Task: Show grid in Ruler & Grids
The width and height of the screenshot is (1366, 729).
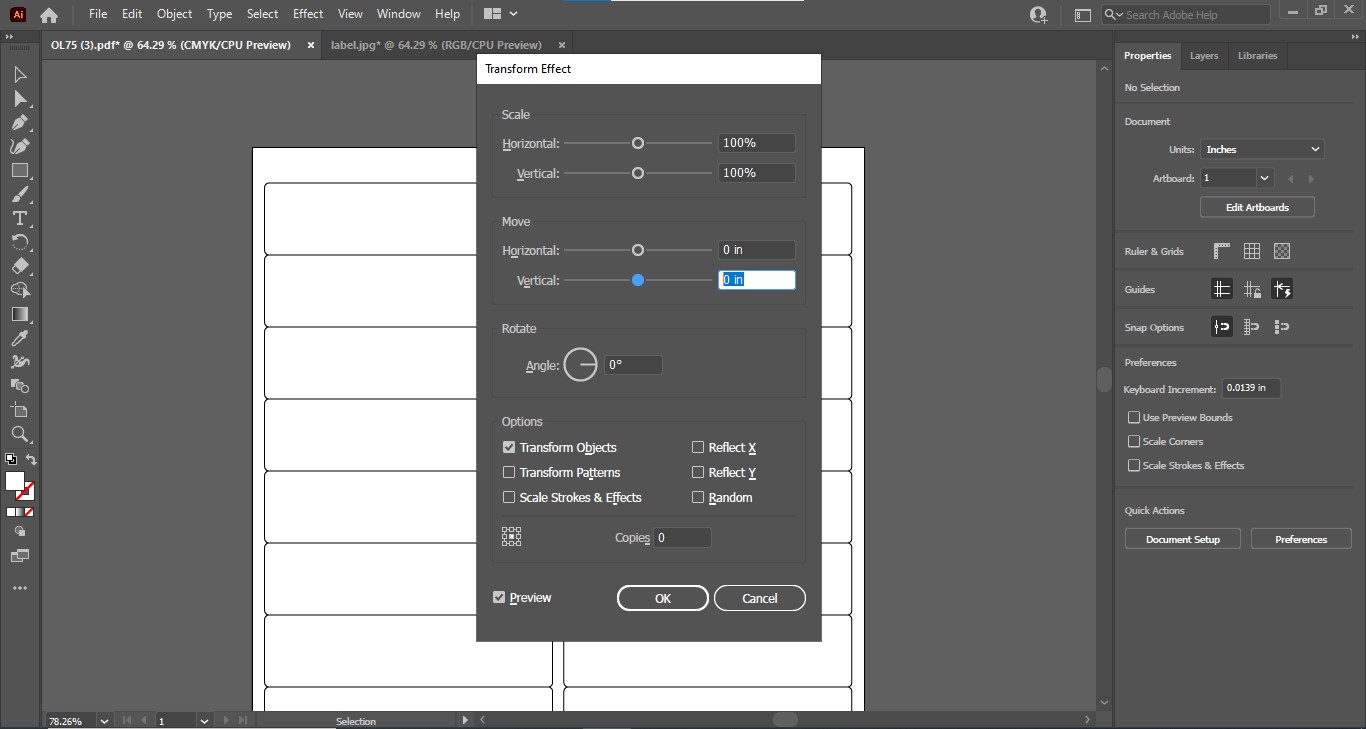Action: click(1252, 251)
